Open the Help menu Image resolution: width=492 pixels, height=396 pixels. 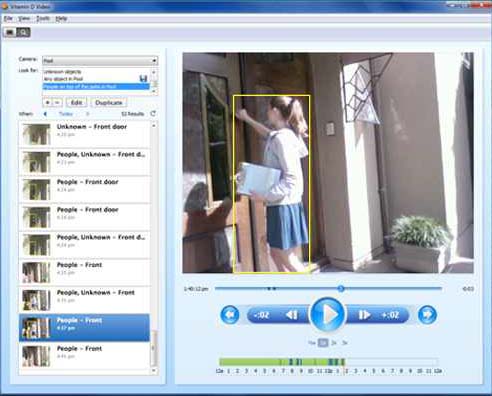61,18
